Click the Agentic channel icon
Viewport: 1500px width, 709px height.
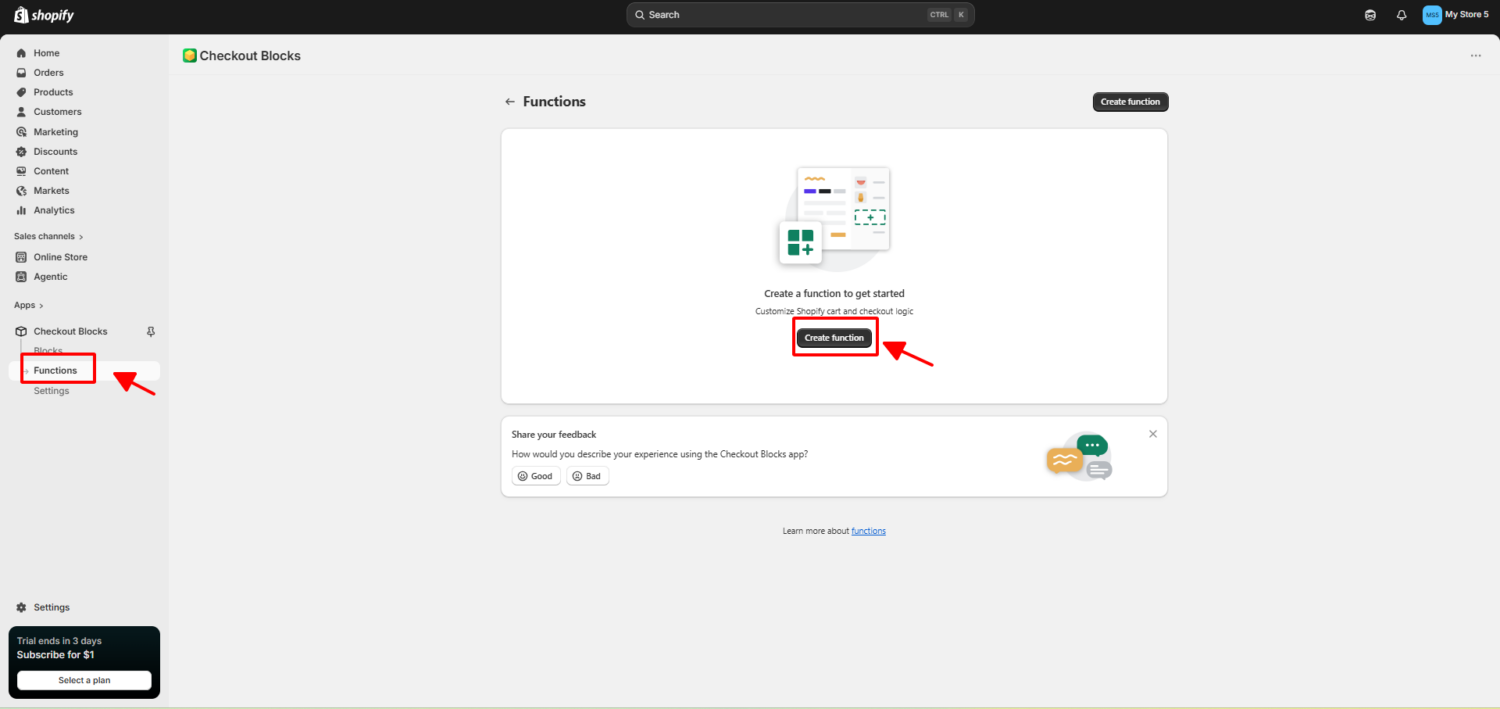click(x=22, y=277)
